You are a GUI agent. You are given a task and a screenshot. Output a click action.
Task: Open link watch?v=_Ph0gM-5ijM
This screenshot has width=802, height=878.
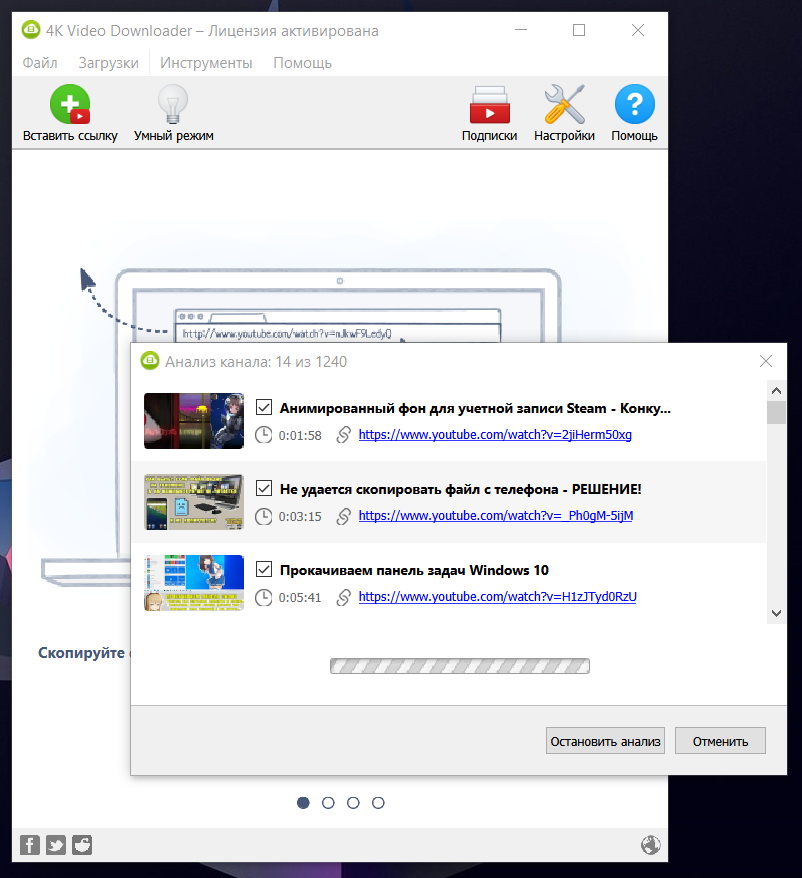[x=496, y=516]
